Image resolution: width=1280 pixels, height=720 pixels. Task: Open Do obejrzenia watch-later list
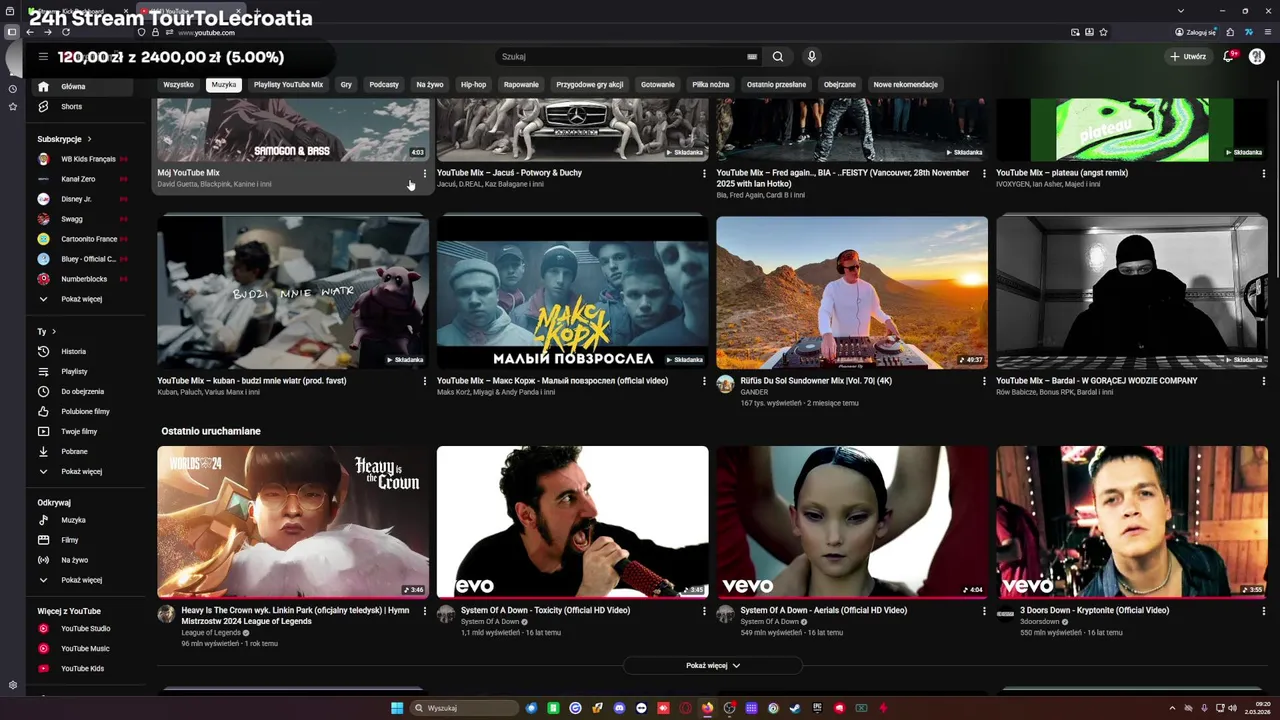click(x=83, y=392)
